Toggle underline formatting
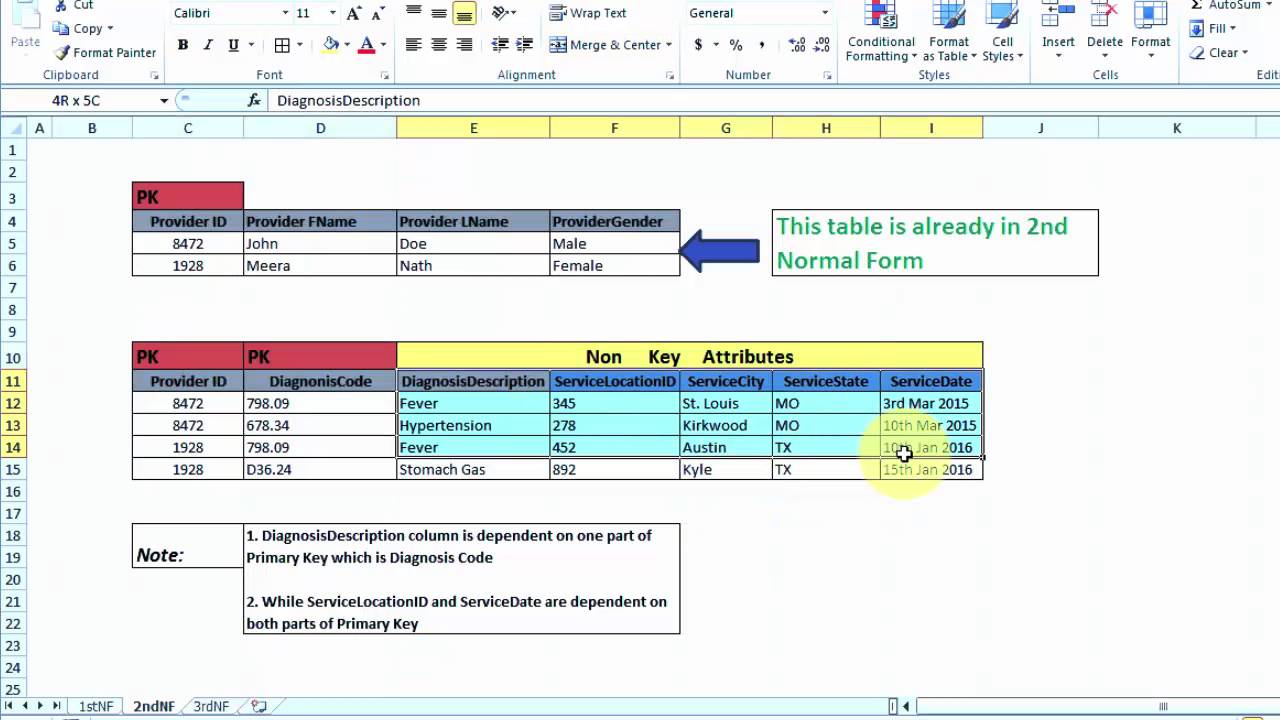This screenshot has width=1280, height=720. (233, 45)
